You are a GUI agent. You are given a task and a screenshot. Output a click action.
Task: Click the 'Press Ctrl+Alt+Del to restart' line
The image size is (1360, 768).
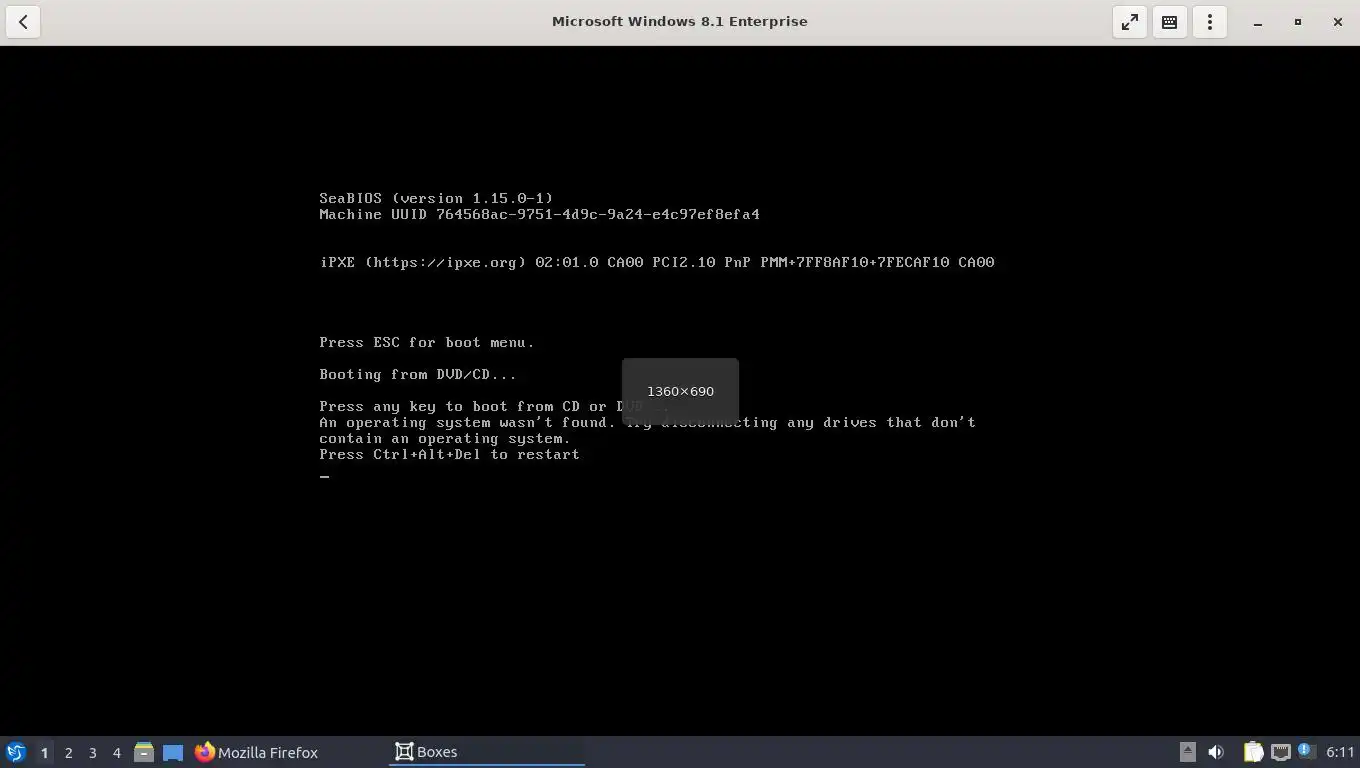click(449, 454)
